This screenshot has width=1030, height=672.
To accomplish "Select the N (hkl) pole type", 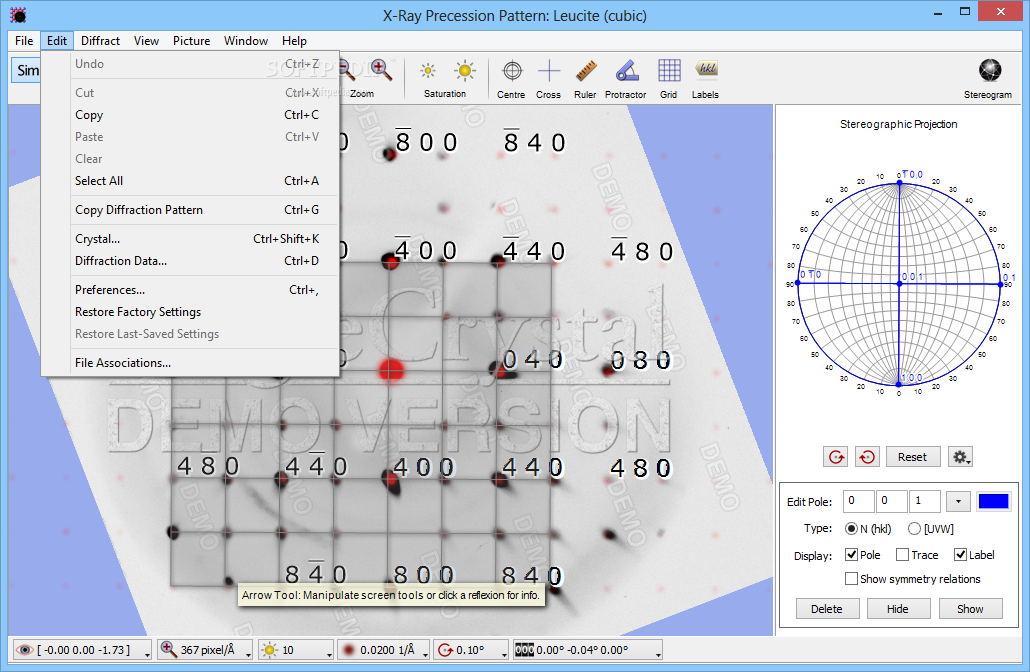I will point(852,528).
